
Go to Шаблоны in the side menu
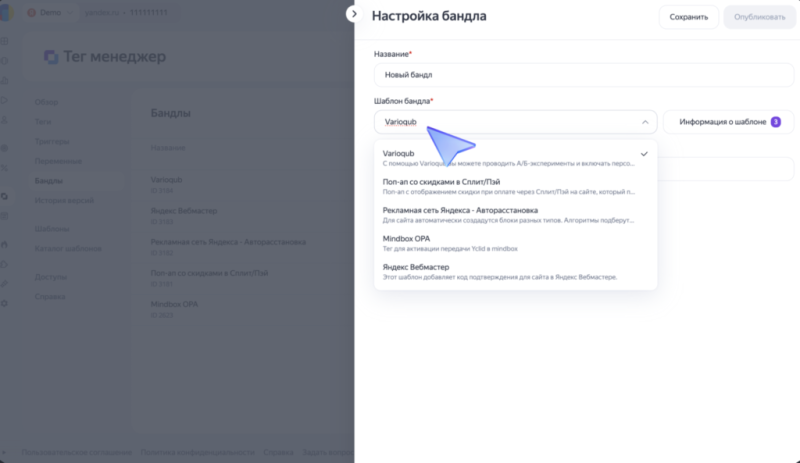[x=52, y=229]
